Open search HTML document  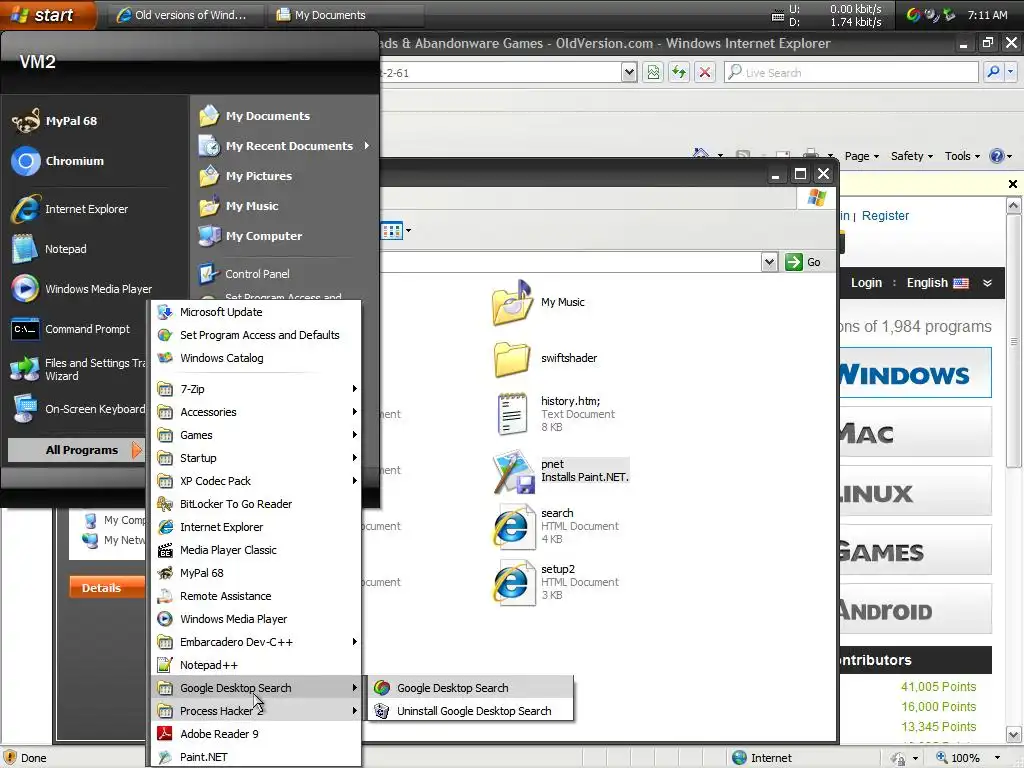[x=555, y=526]
